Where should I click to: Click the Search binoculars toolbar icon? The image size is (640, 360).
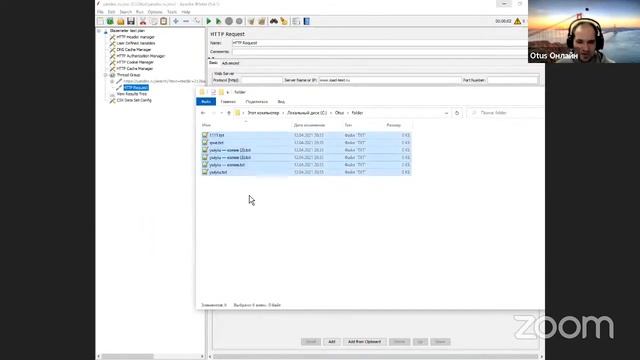274,21
